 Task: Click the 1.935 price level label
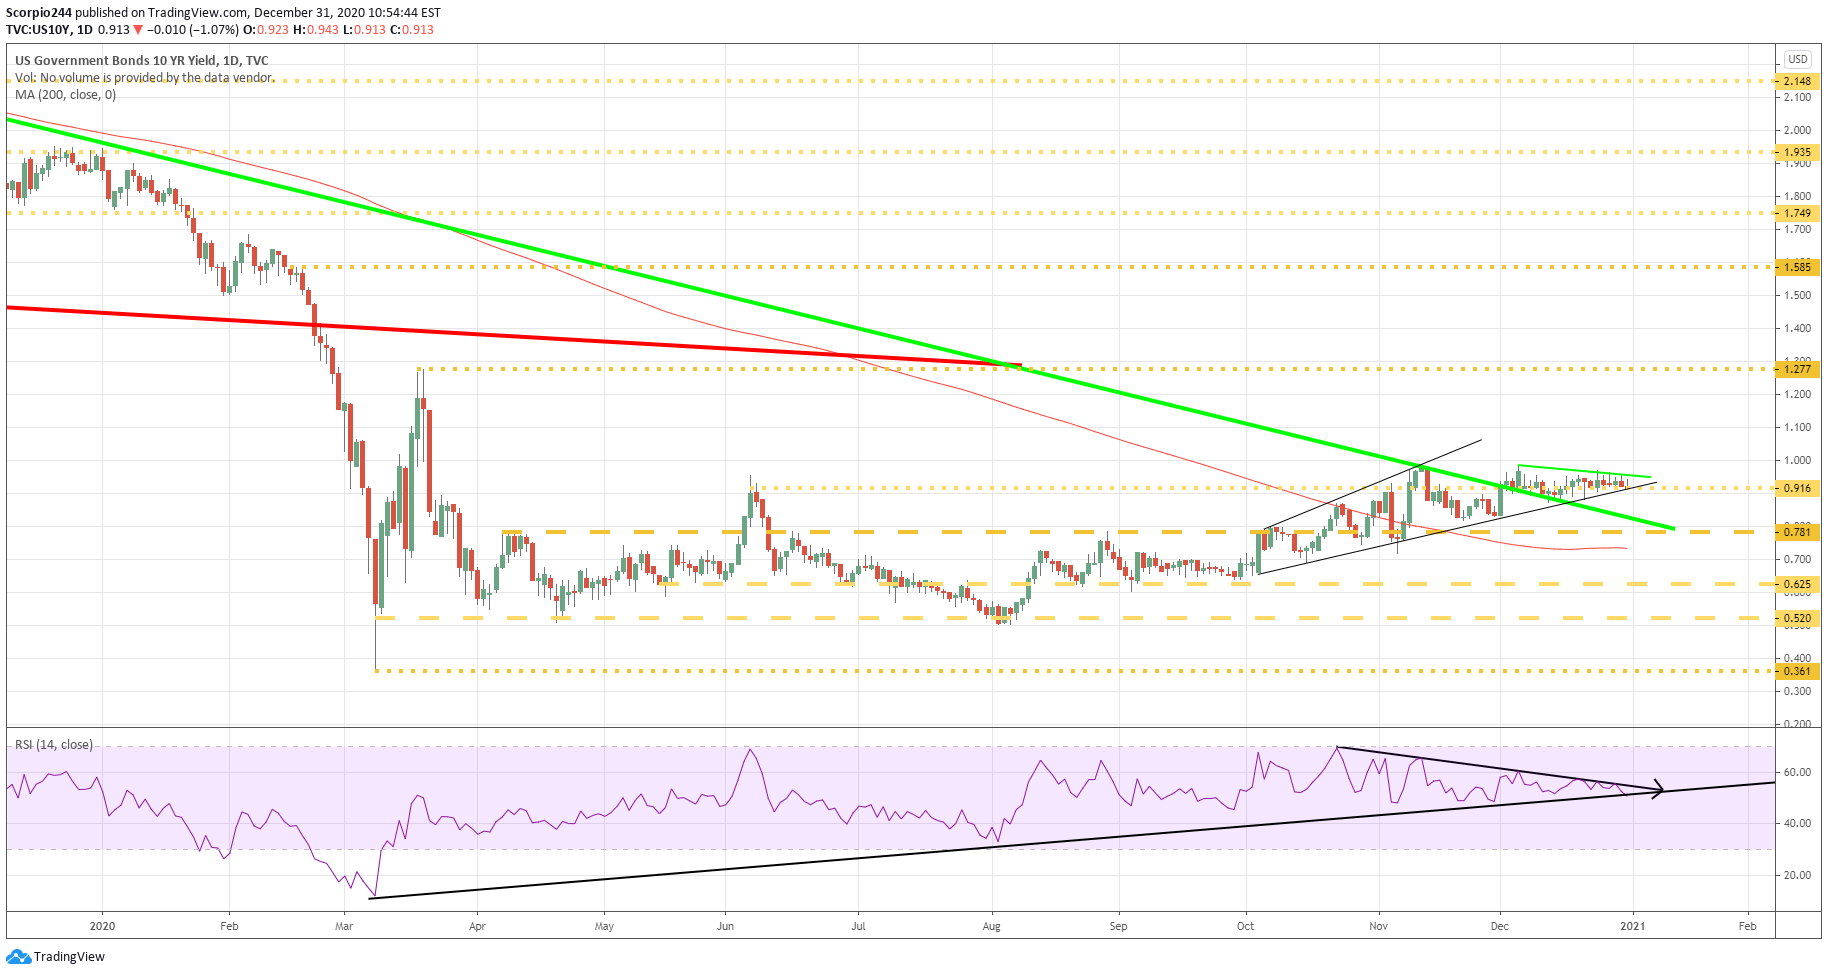1797,153
